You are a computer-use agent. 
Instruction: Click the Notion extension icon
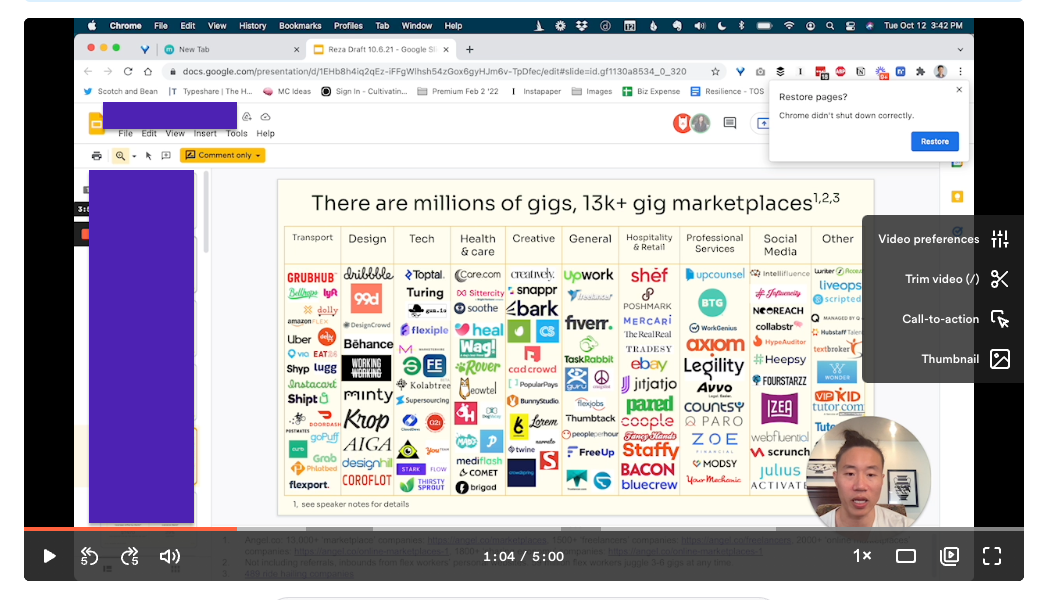[860, 71]
